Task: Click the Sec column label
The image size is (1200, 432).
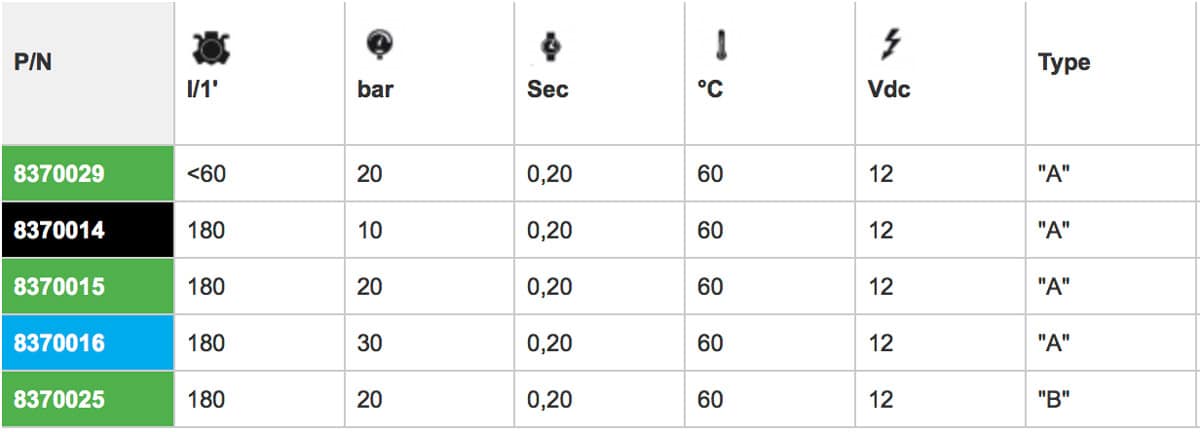Action: [x=547, y=89]
